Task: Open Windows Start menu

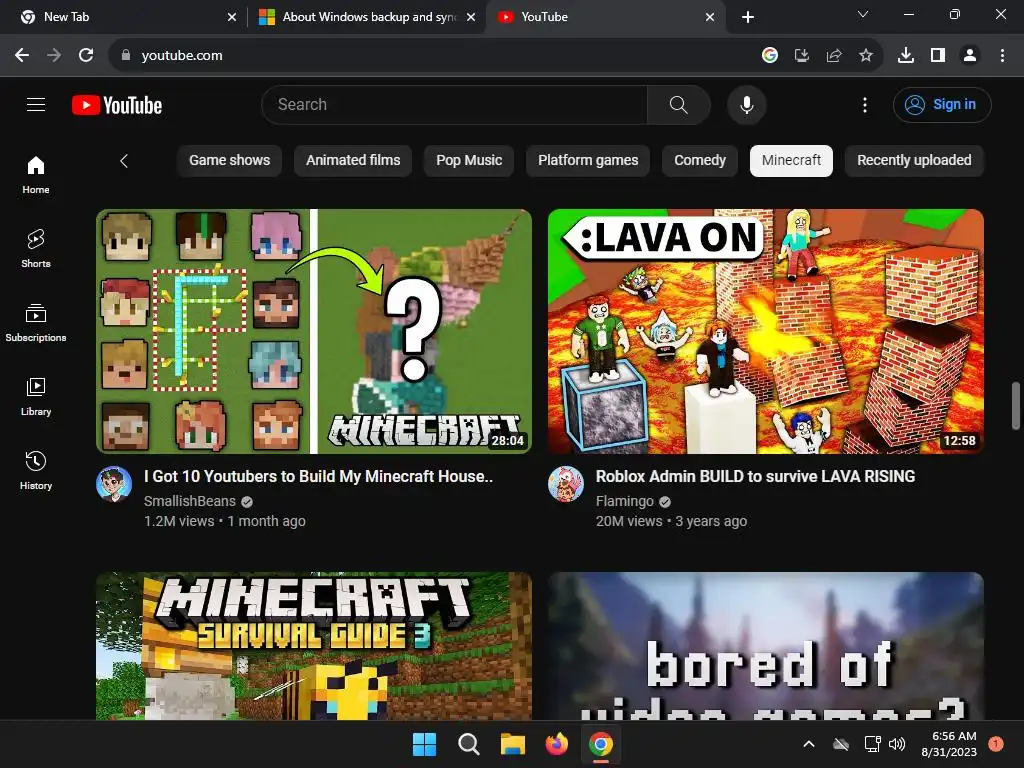Action: pyautogui.click(x=424, y=744)
